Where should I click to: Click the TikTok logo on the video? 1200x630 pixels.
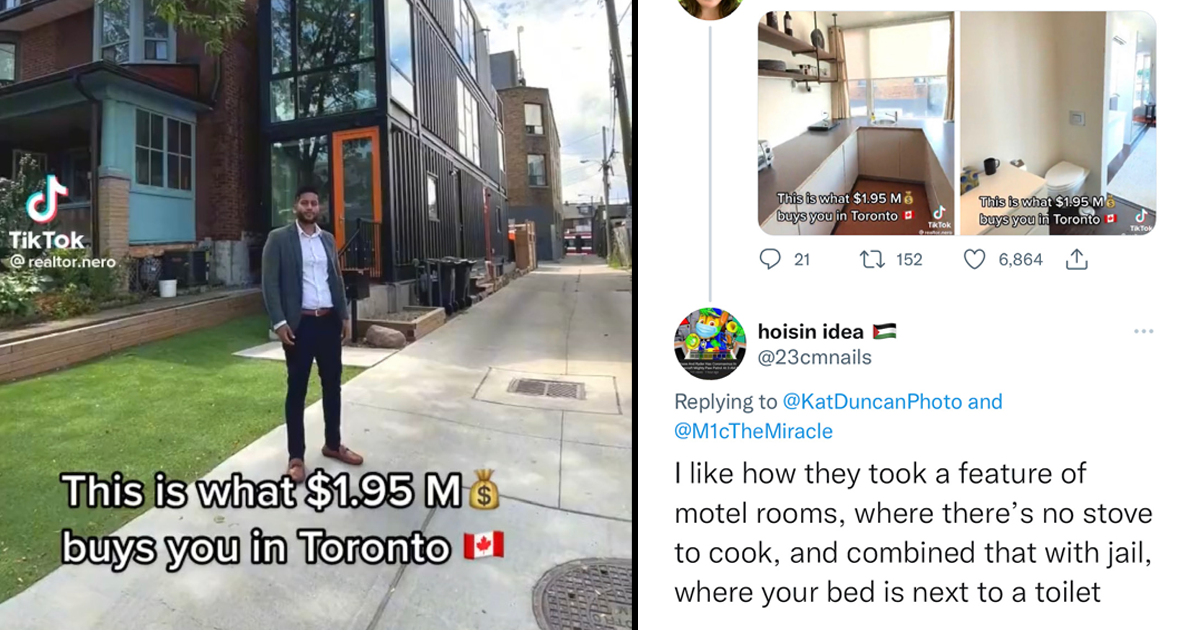pyautogui.click(x=46, y=199)
